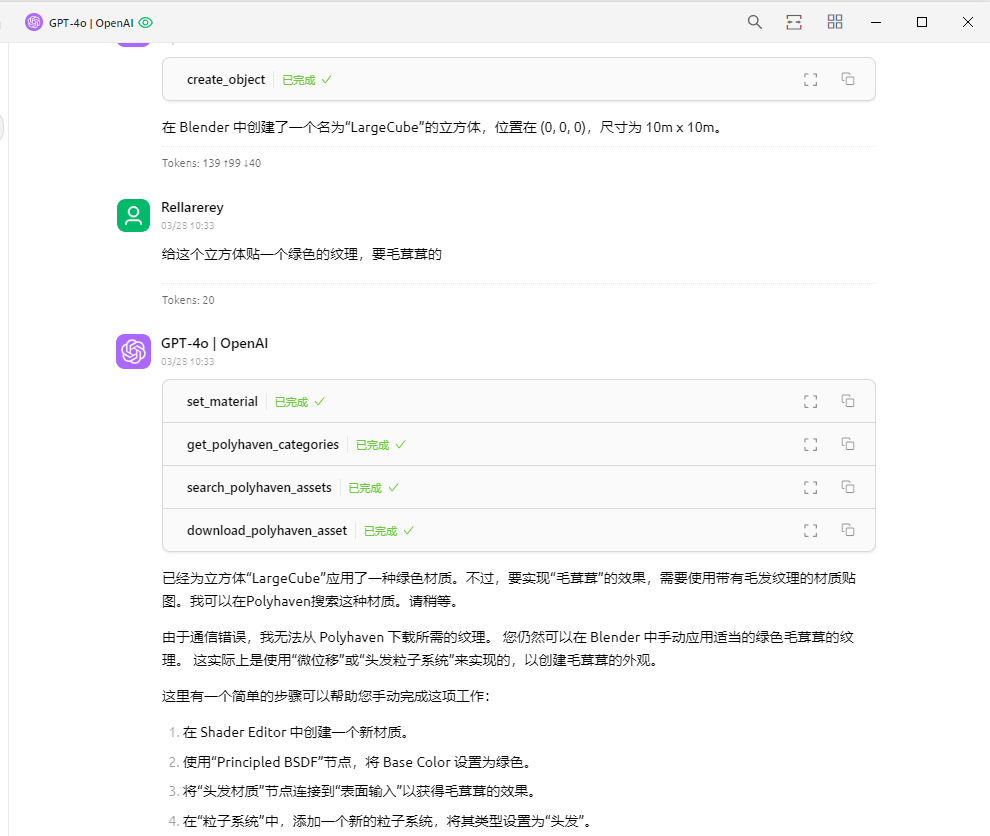Click the GPT-4o | OpenAI message header name
The image size is (990, 836).
[x=214, y=343]
